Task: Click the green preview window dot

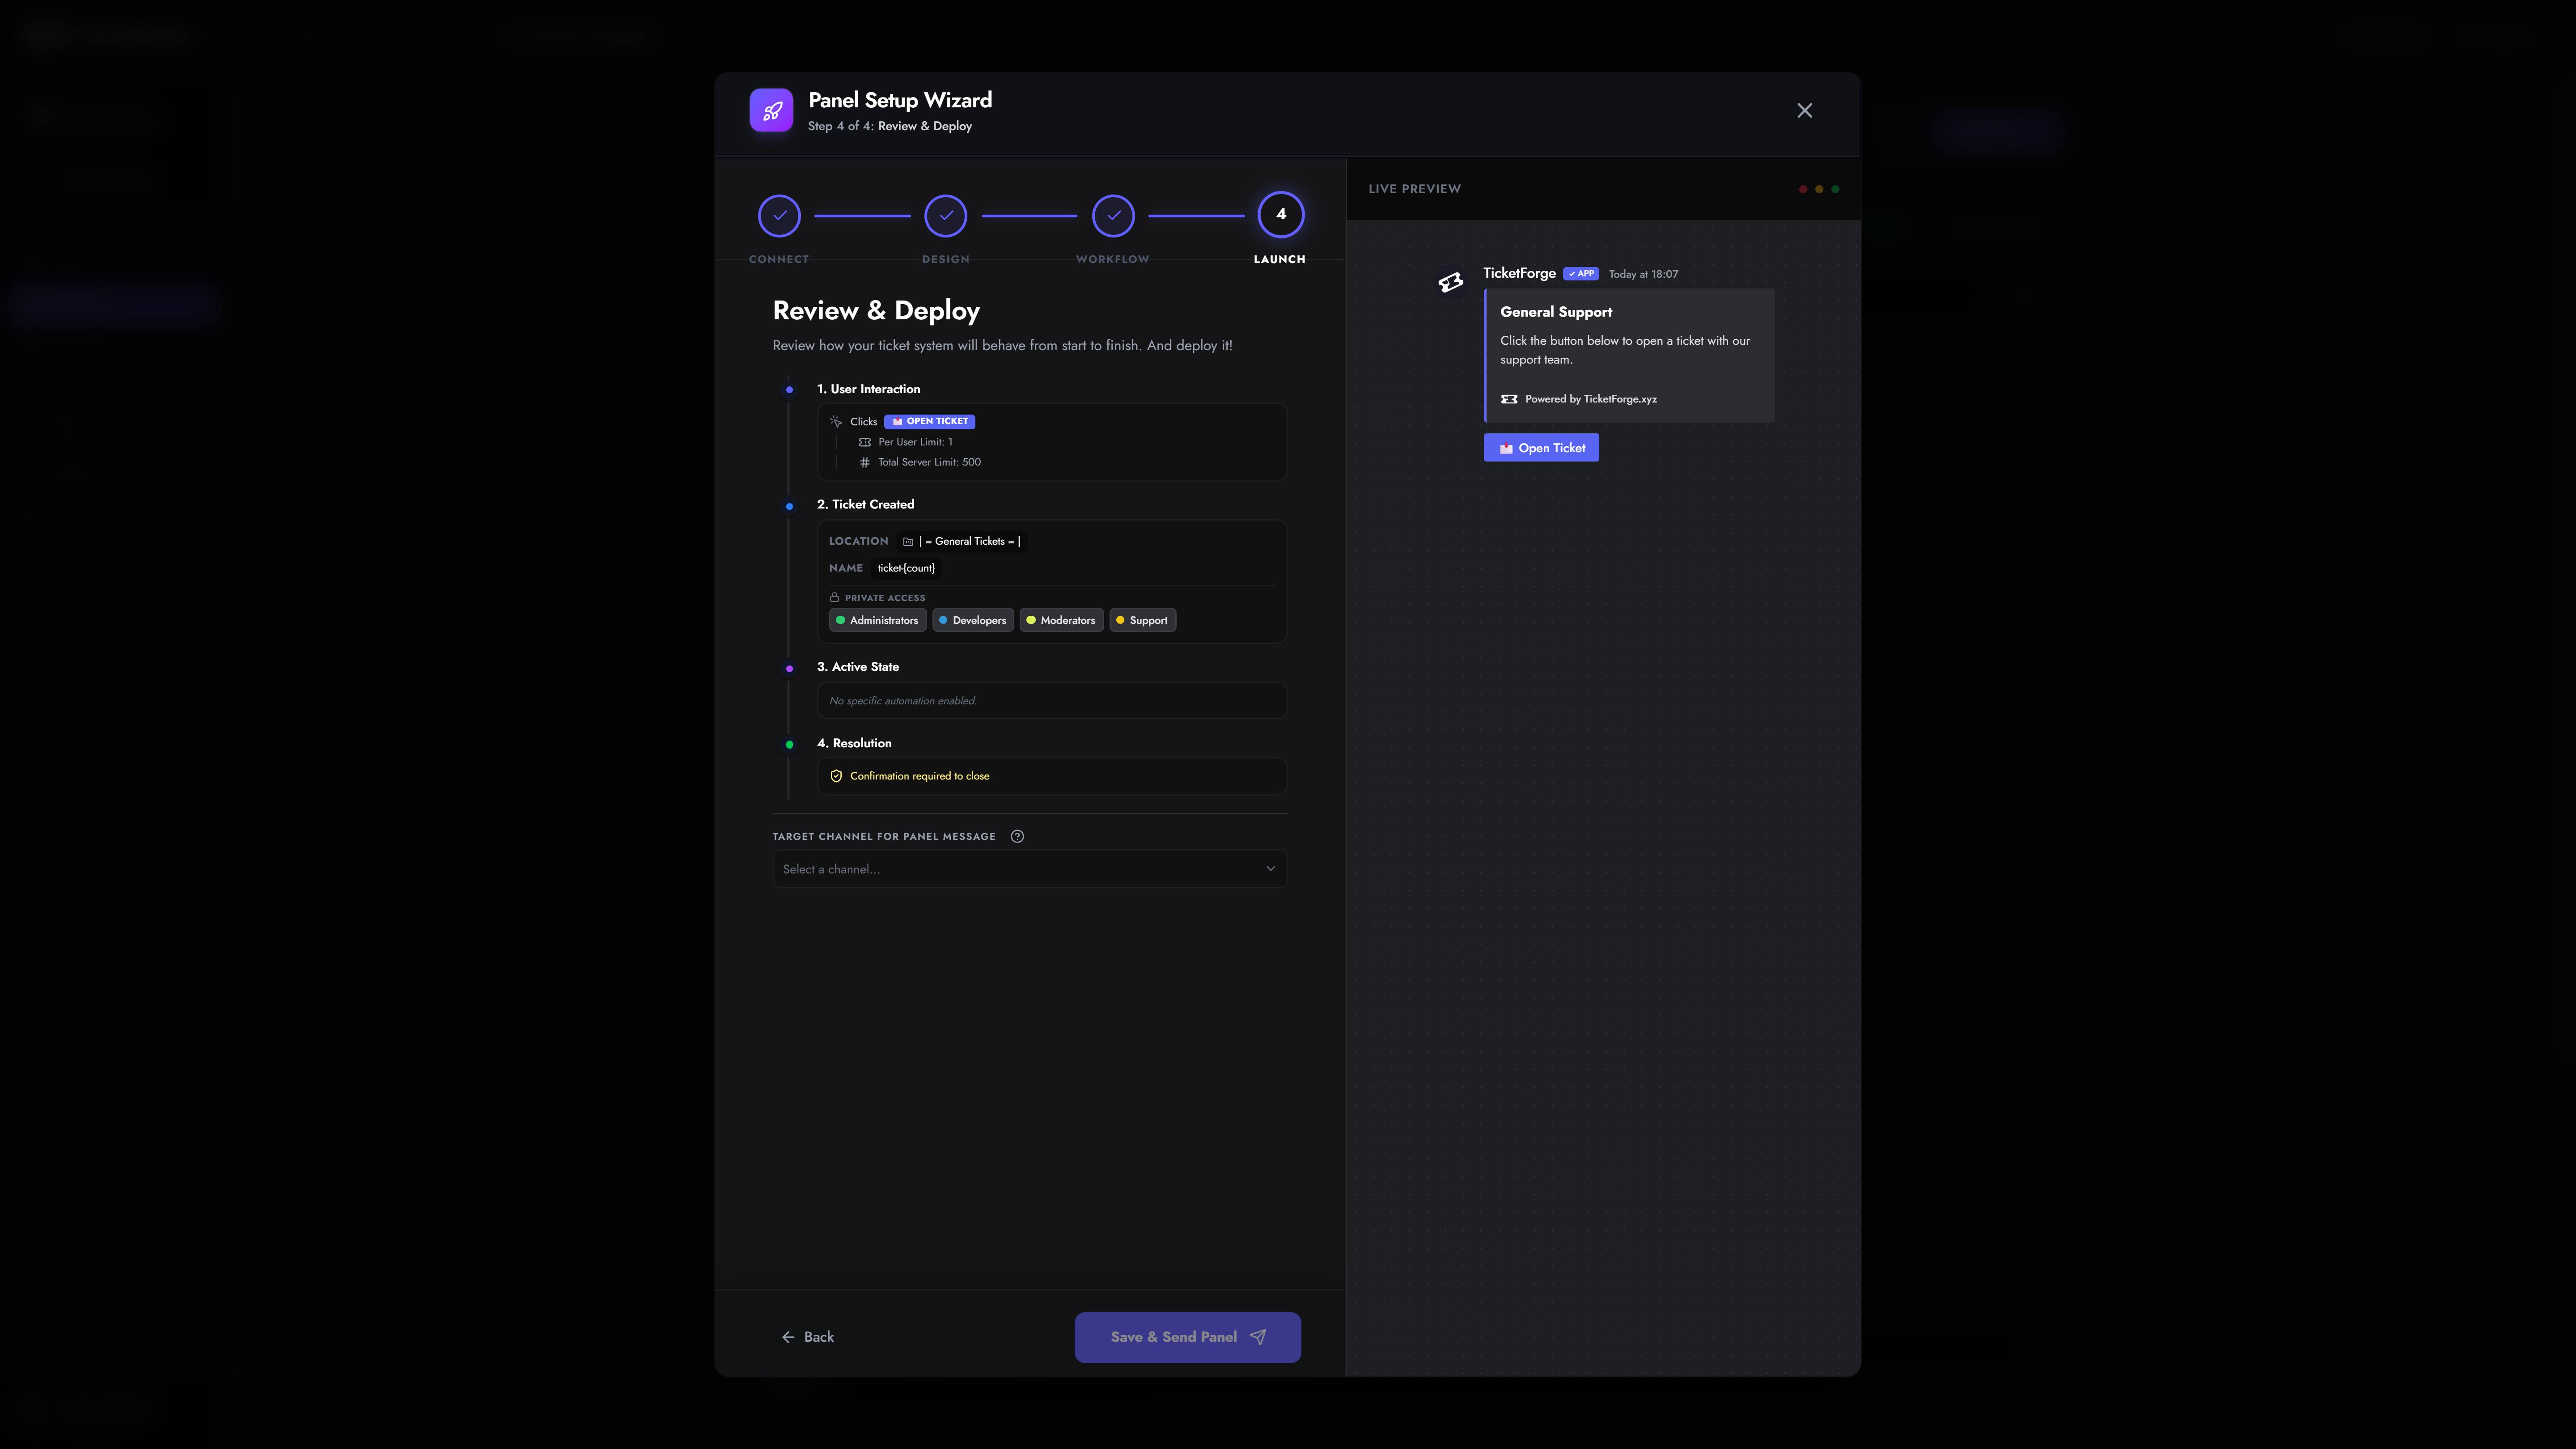Action: coord(1835,189)
